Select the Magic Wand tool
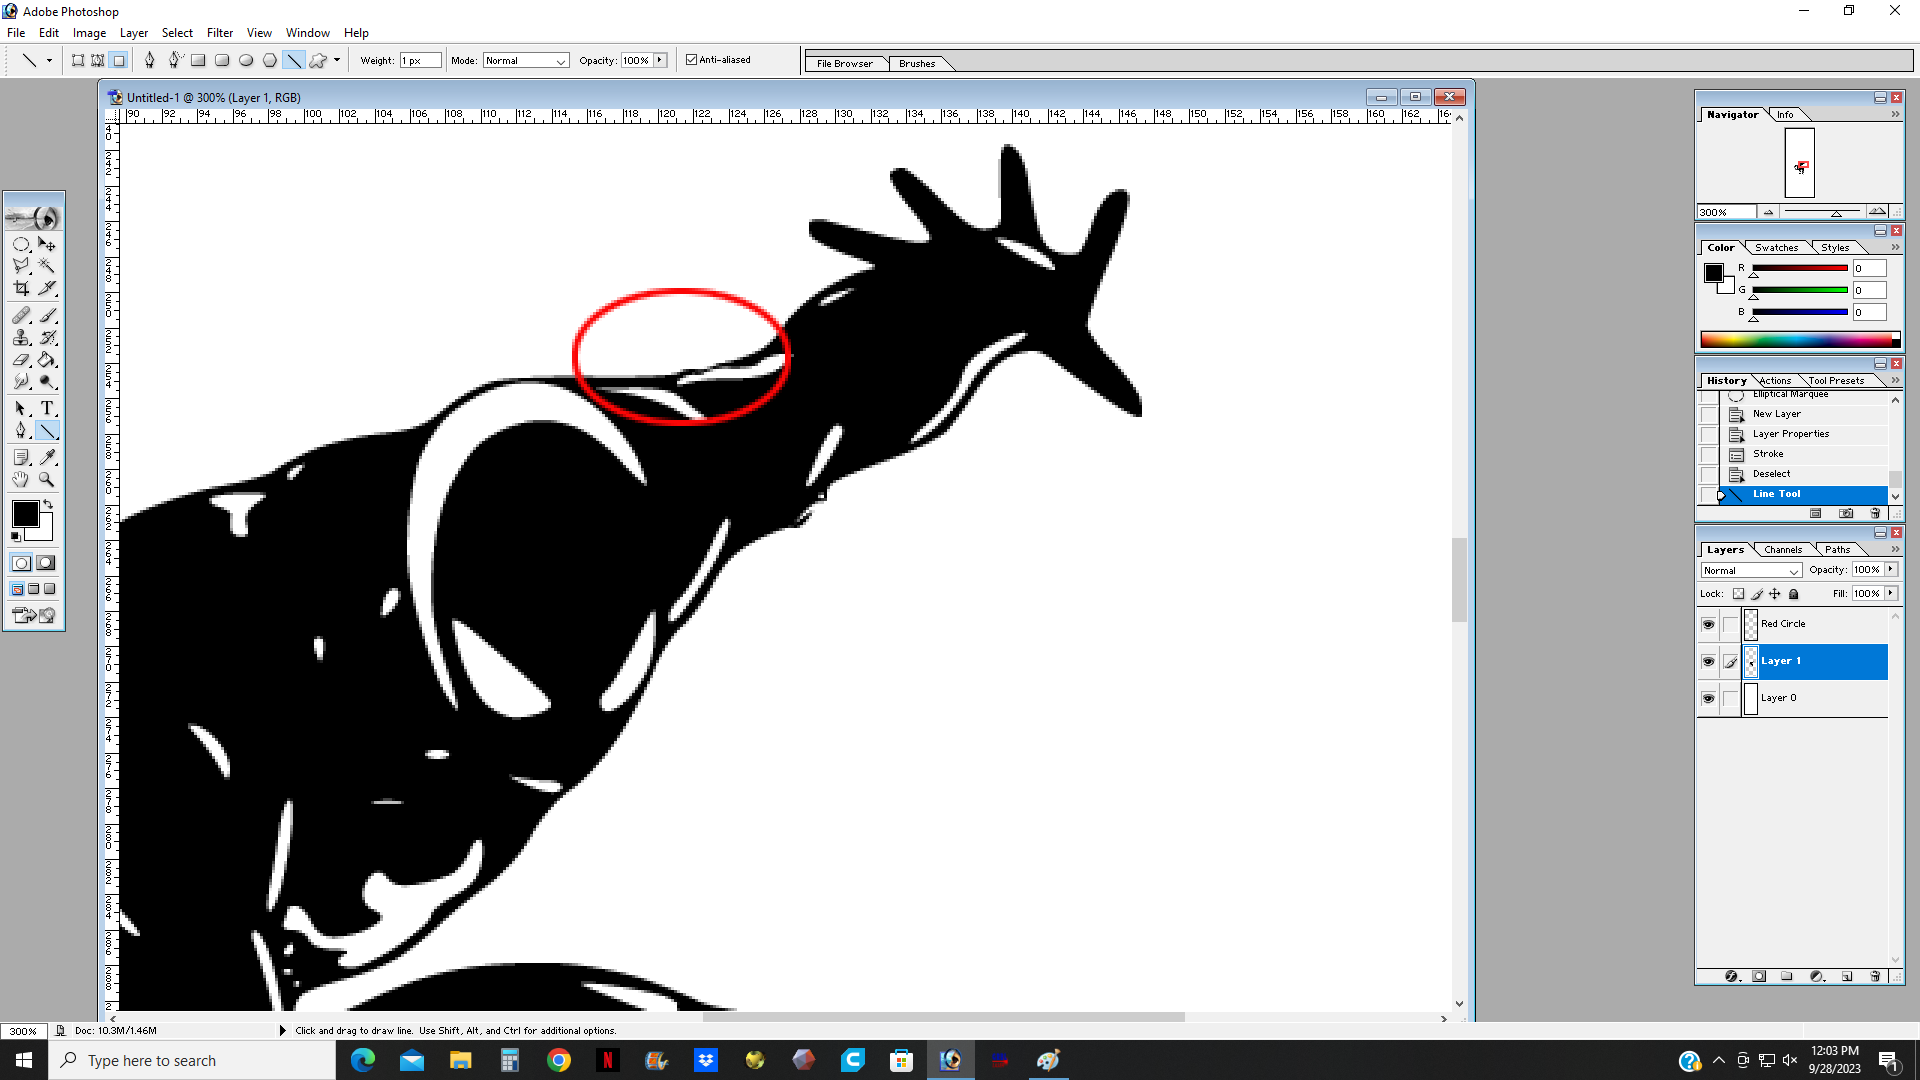1920x1080 pixels. (47, 266)
